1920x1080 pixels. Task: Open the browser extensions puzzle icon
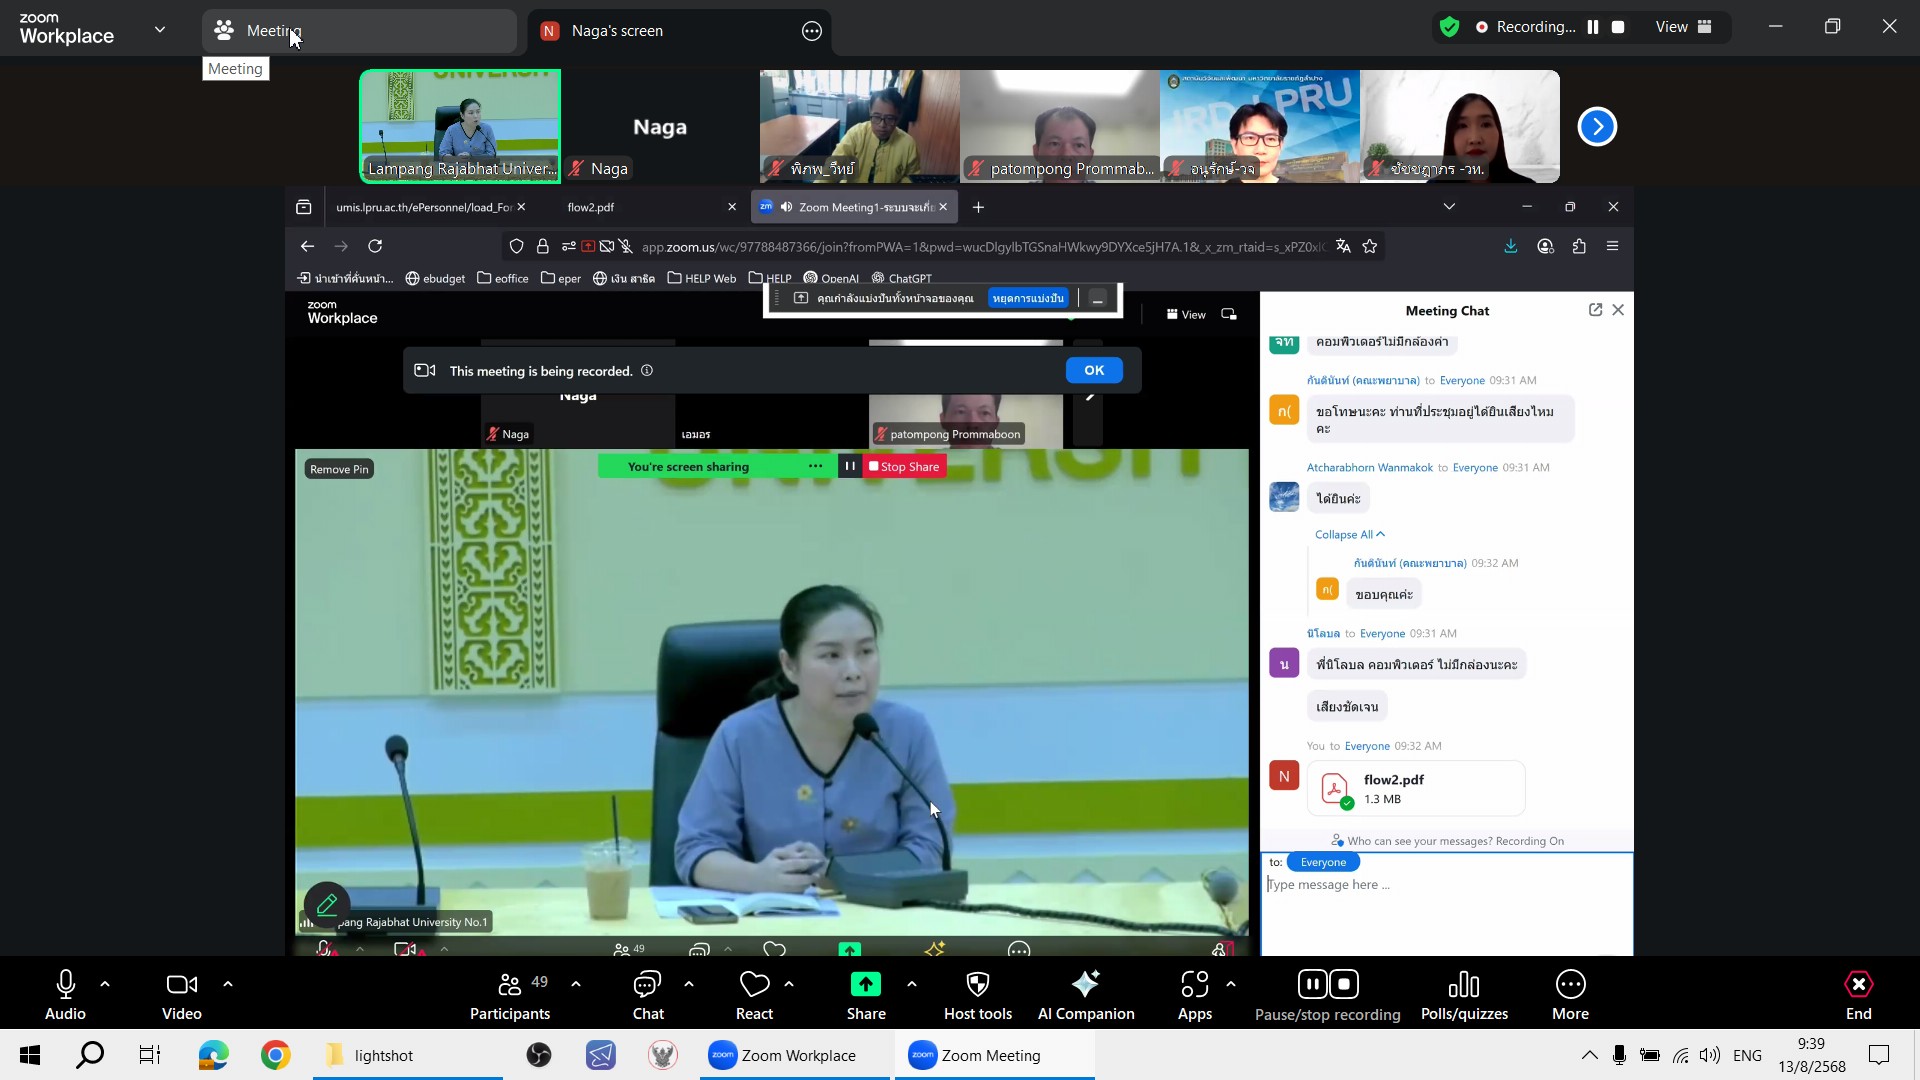(x=1579, y=246)
